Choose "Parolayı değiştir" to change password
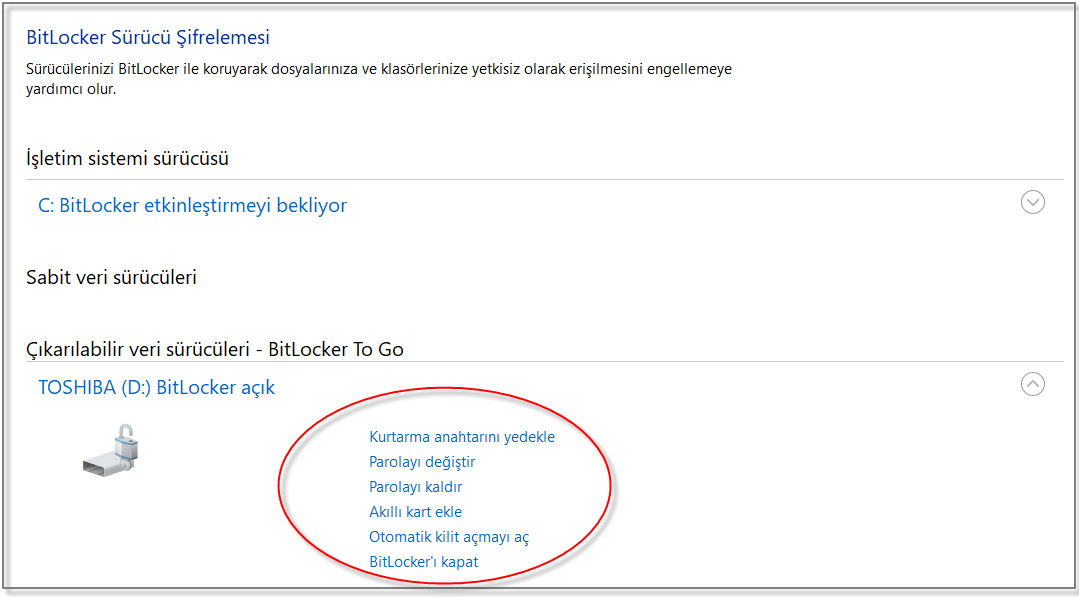This screenshot has width=1079, height=597. pyautogui.click(x=422, y=462)
